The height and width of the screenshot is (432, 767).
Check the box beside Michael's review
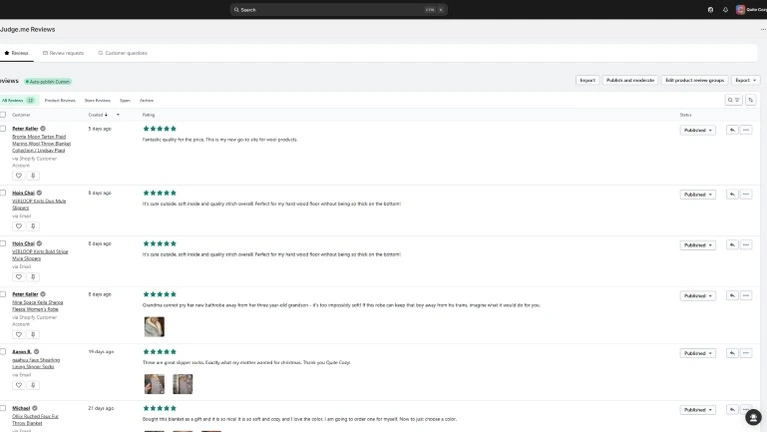point(3,408)
